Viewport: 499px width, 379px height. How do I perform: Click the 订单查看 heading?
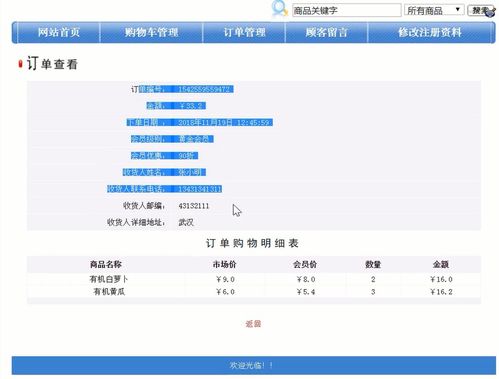coord(52,63)
